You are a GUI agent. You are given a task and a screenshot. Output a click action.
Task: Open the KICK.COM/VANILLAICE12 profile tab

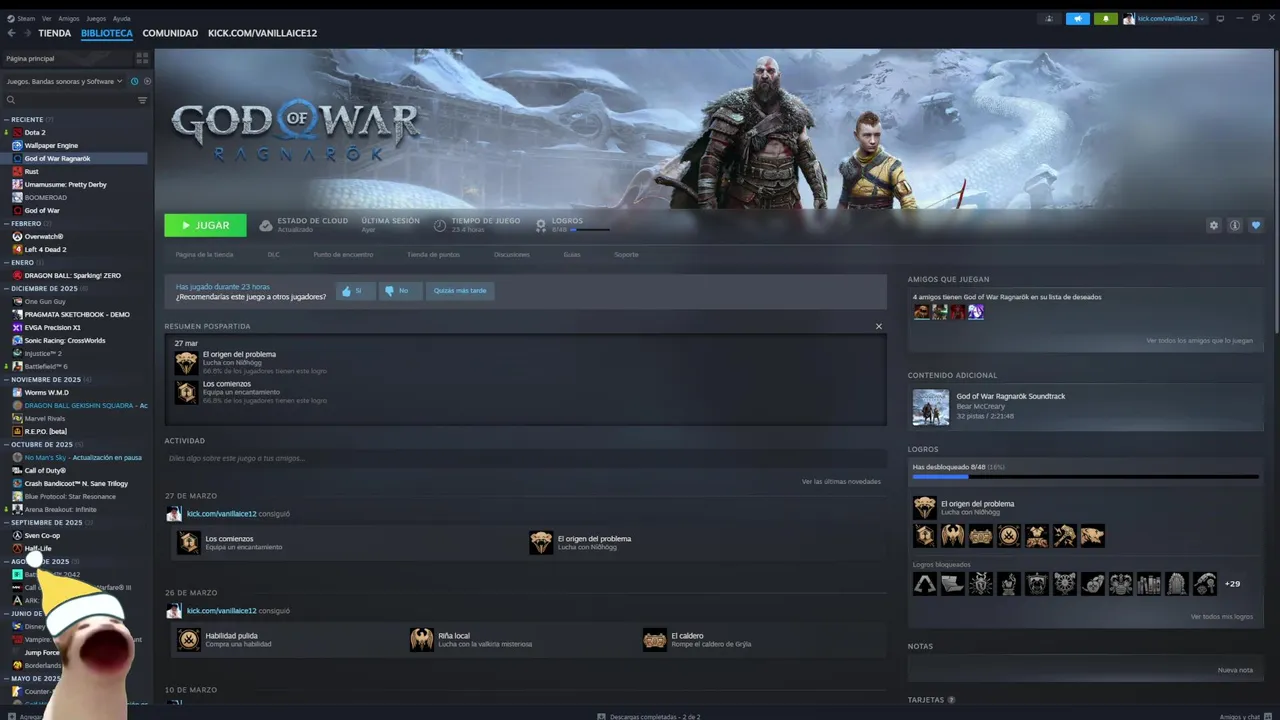(262, 33)
